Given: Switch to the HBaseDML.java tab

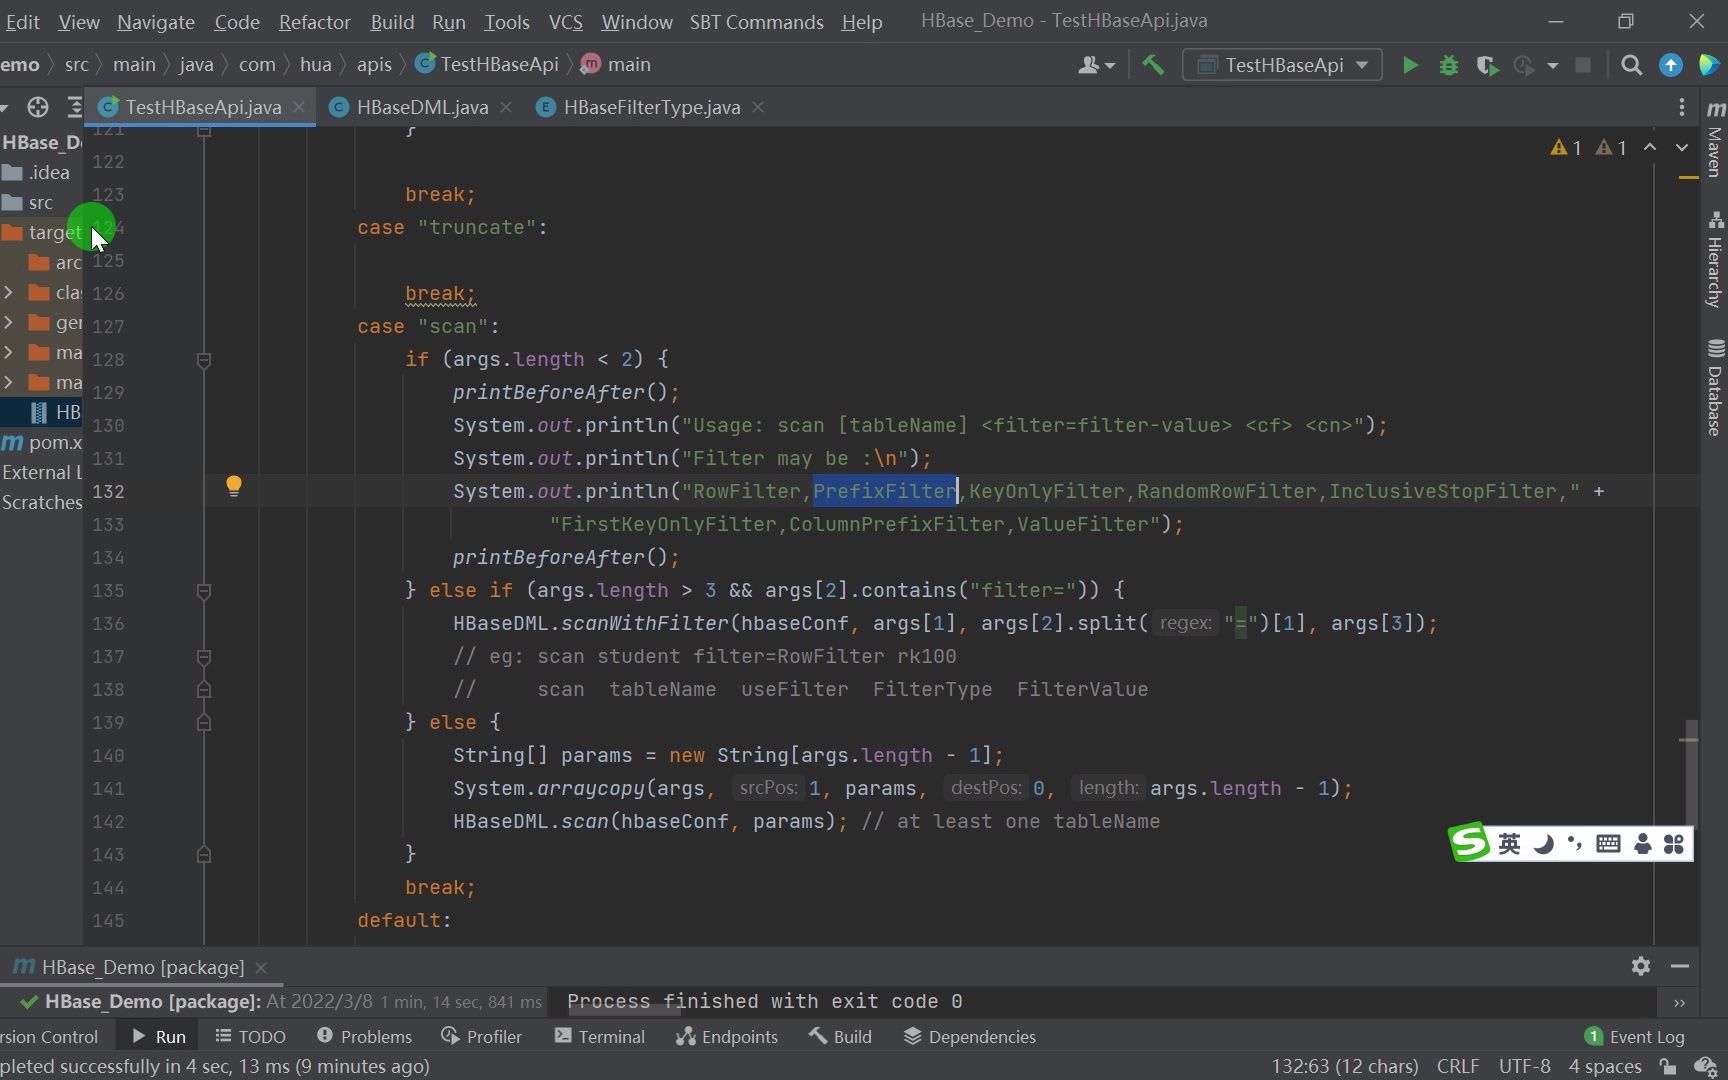Looking at the screenshot, I should tap(421, 107).
